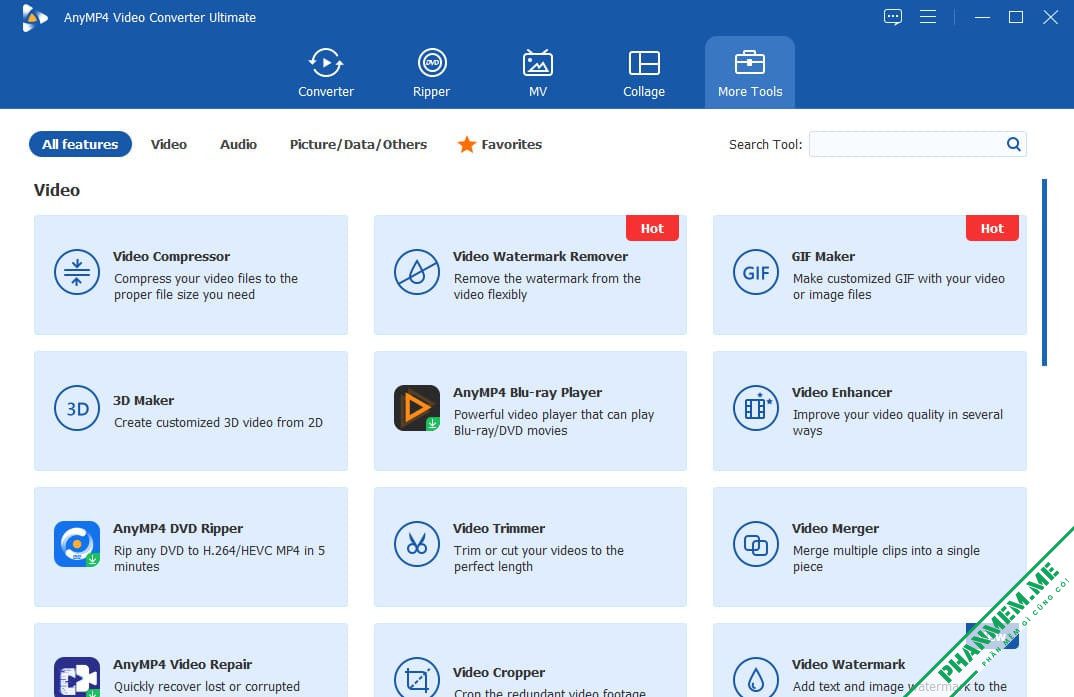1074x697 pixels.
Task: Click the More Tools toolbox icon
Action: (x=749, y=62)
